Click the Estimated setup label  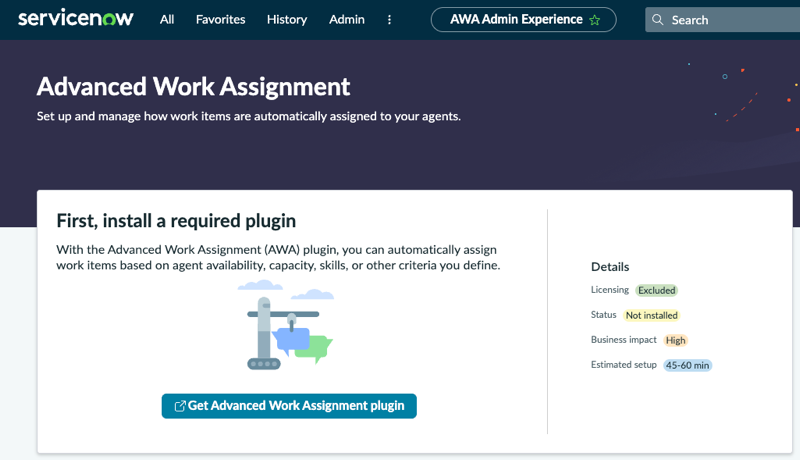pyautogui.click(x=623, y=365)
